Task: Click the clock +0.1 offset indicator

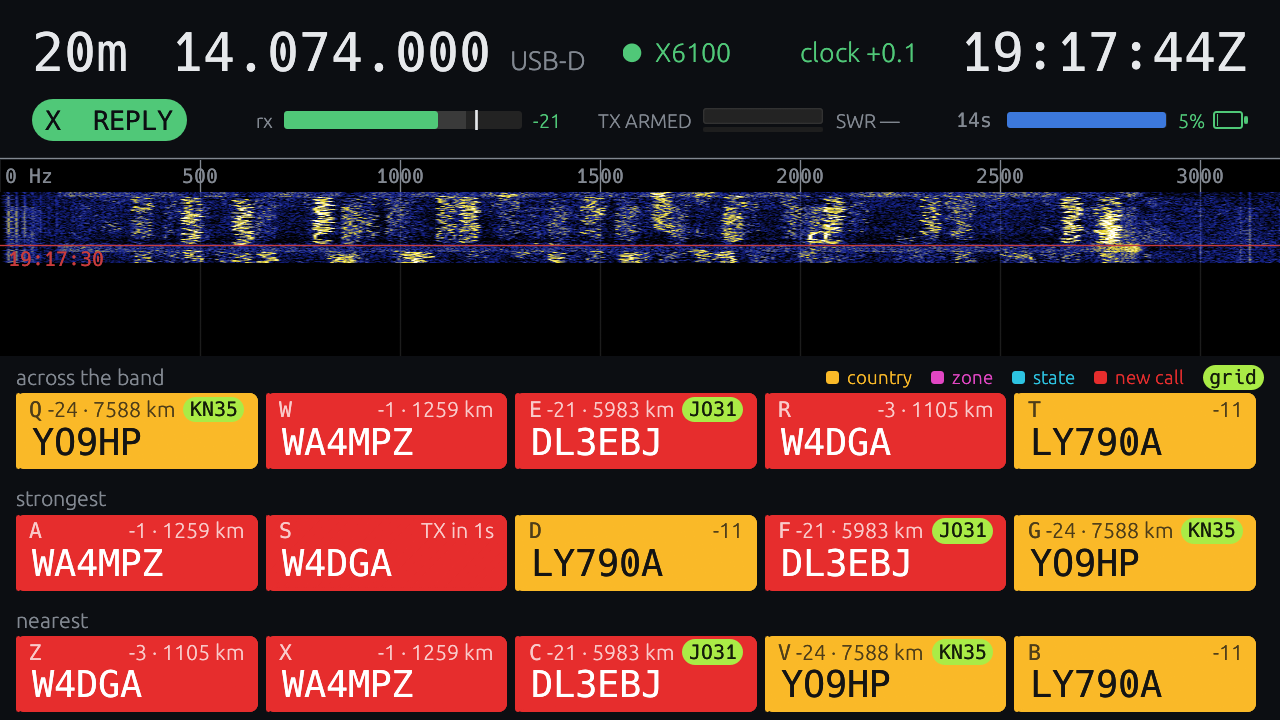Action: [x=858, y=53]
